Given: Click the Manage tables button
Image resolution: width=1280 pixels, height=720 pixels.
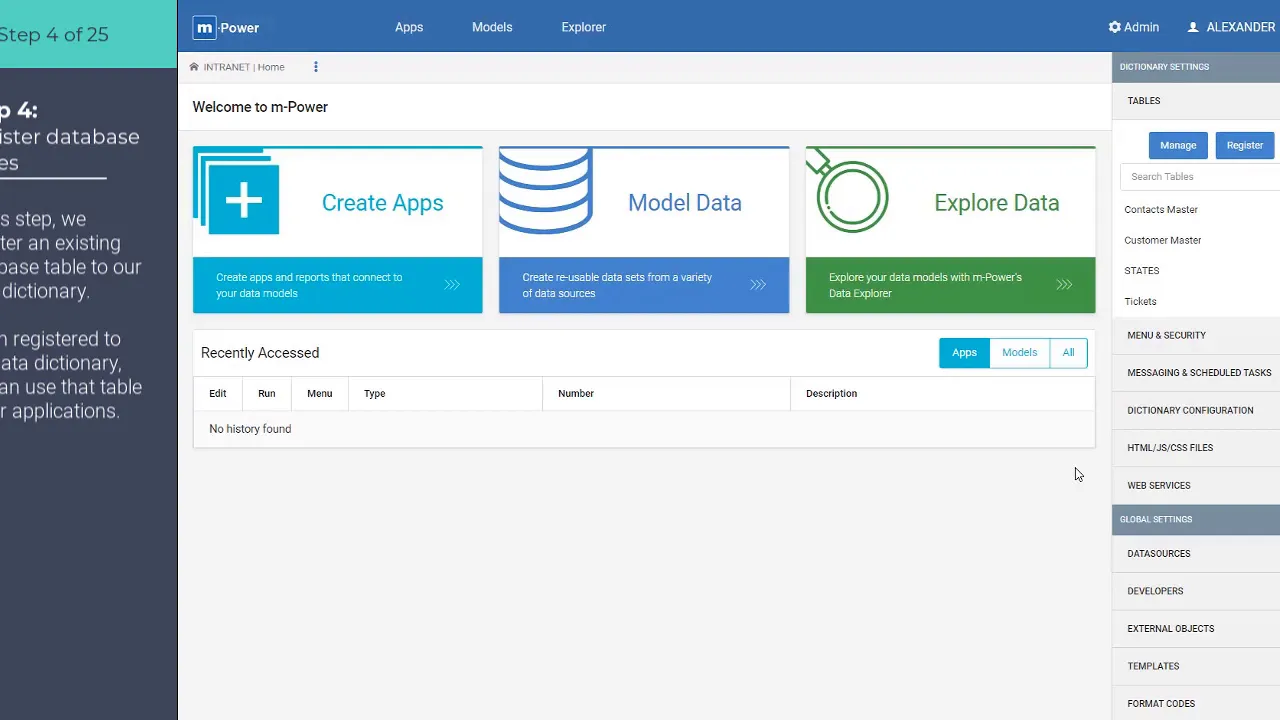Looking at the screenshot, I should (1178, 145).
